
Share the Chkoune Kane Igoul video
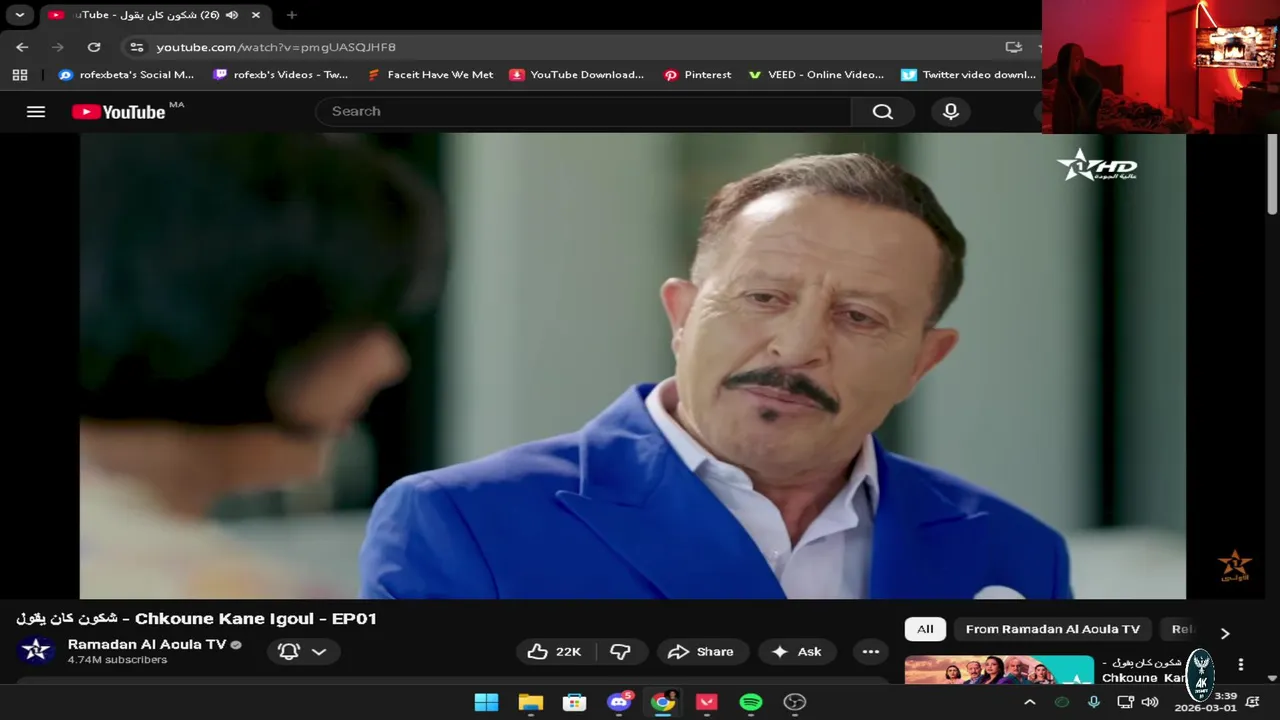[702, 652]
